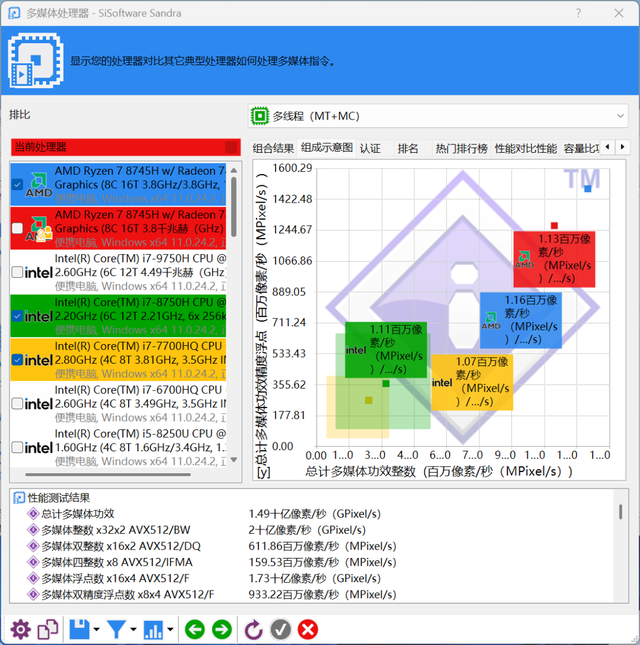Screen dimensions: 640x645
Task: Click diamond icon beside 多媒体双整数 x16x2 AVX512/DQ
Action: [33, 546]
